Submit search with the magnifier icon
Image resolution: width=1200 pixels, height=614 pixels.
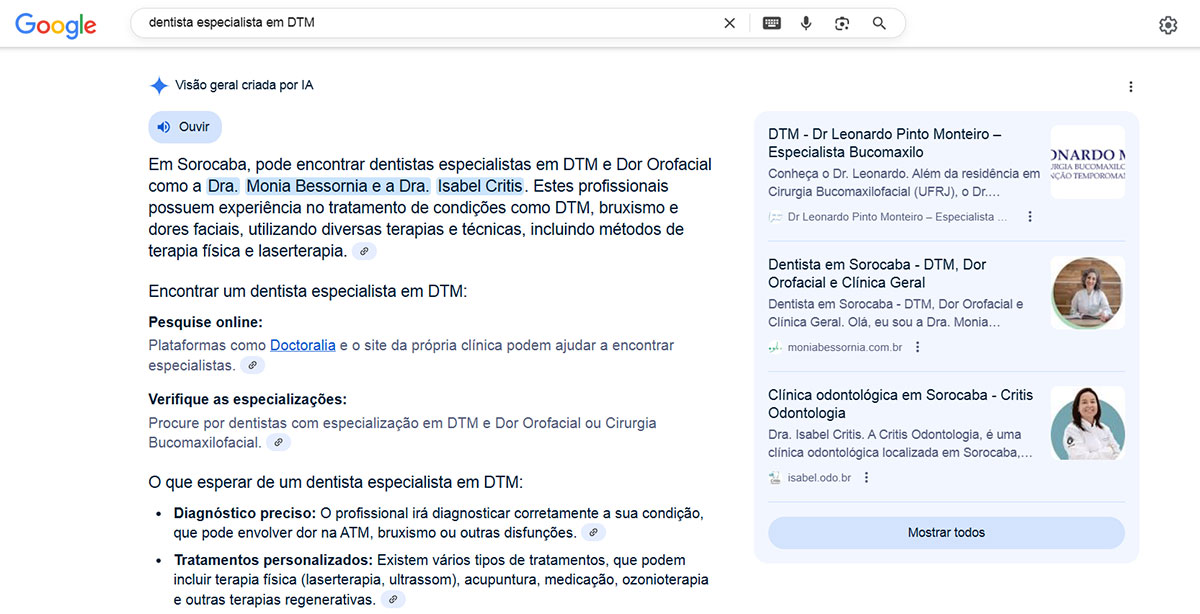pos(879,23)
